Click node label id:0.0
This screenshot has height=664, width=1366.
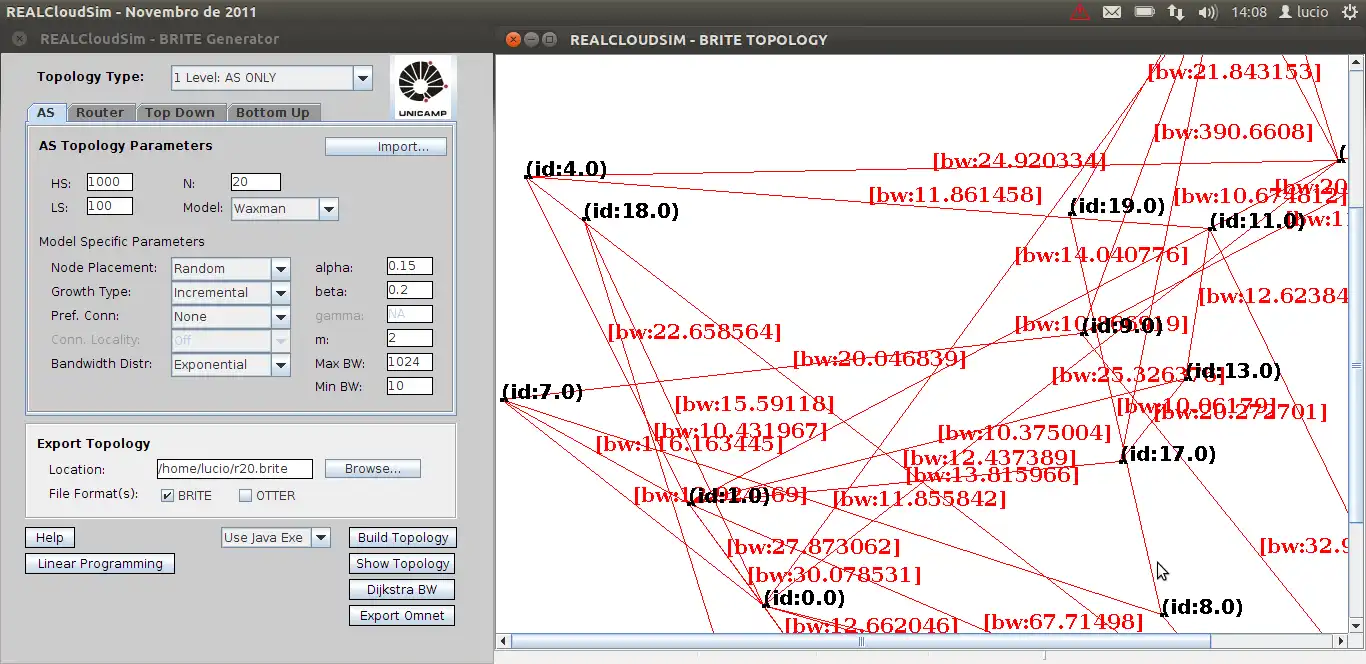pyautogui.click(x=804, y=599)
